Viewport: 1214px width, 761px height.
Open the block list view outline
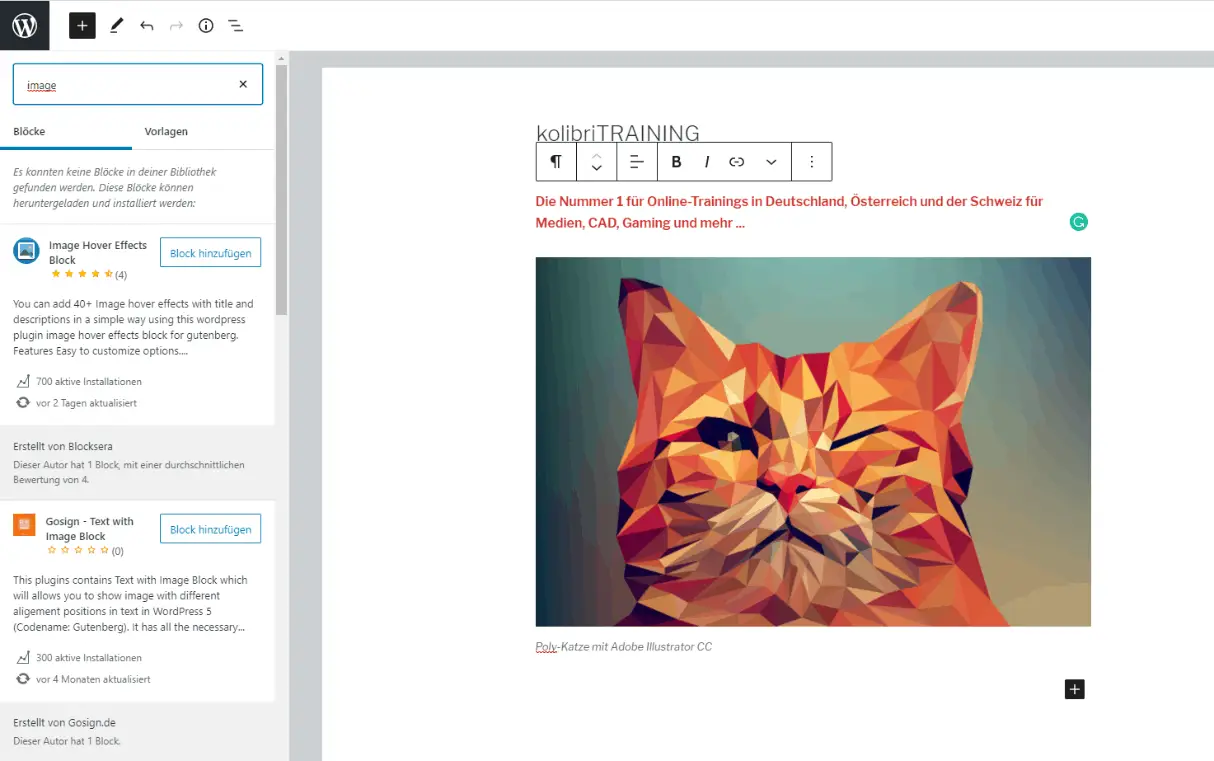(236, 25)
